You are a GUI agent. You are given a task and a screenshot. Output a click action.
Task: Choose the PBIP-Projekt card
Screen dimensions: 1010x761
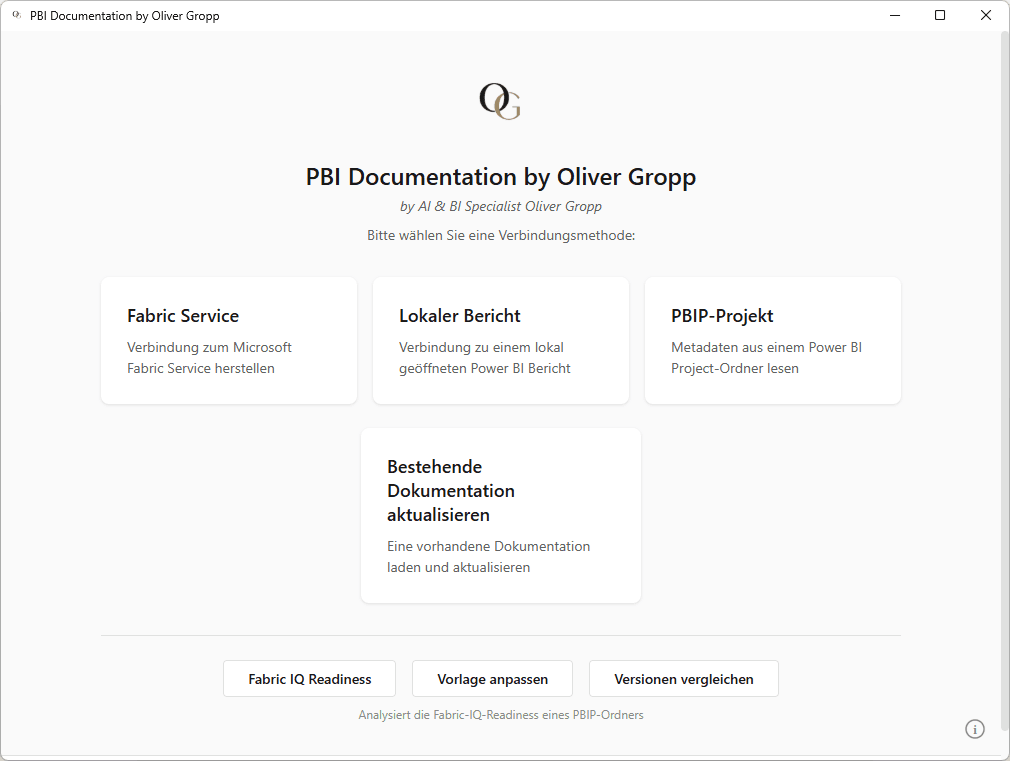point(772,340)
